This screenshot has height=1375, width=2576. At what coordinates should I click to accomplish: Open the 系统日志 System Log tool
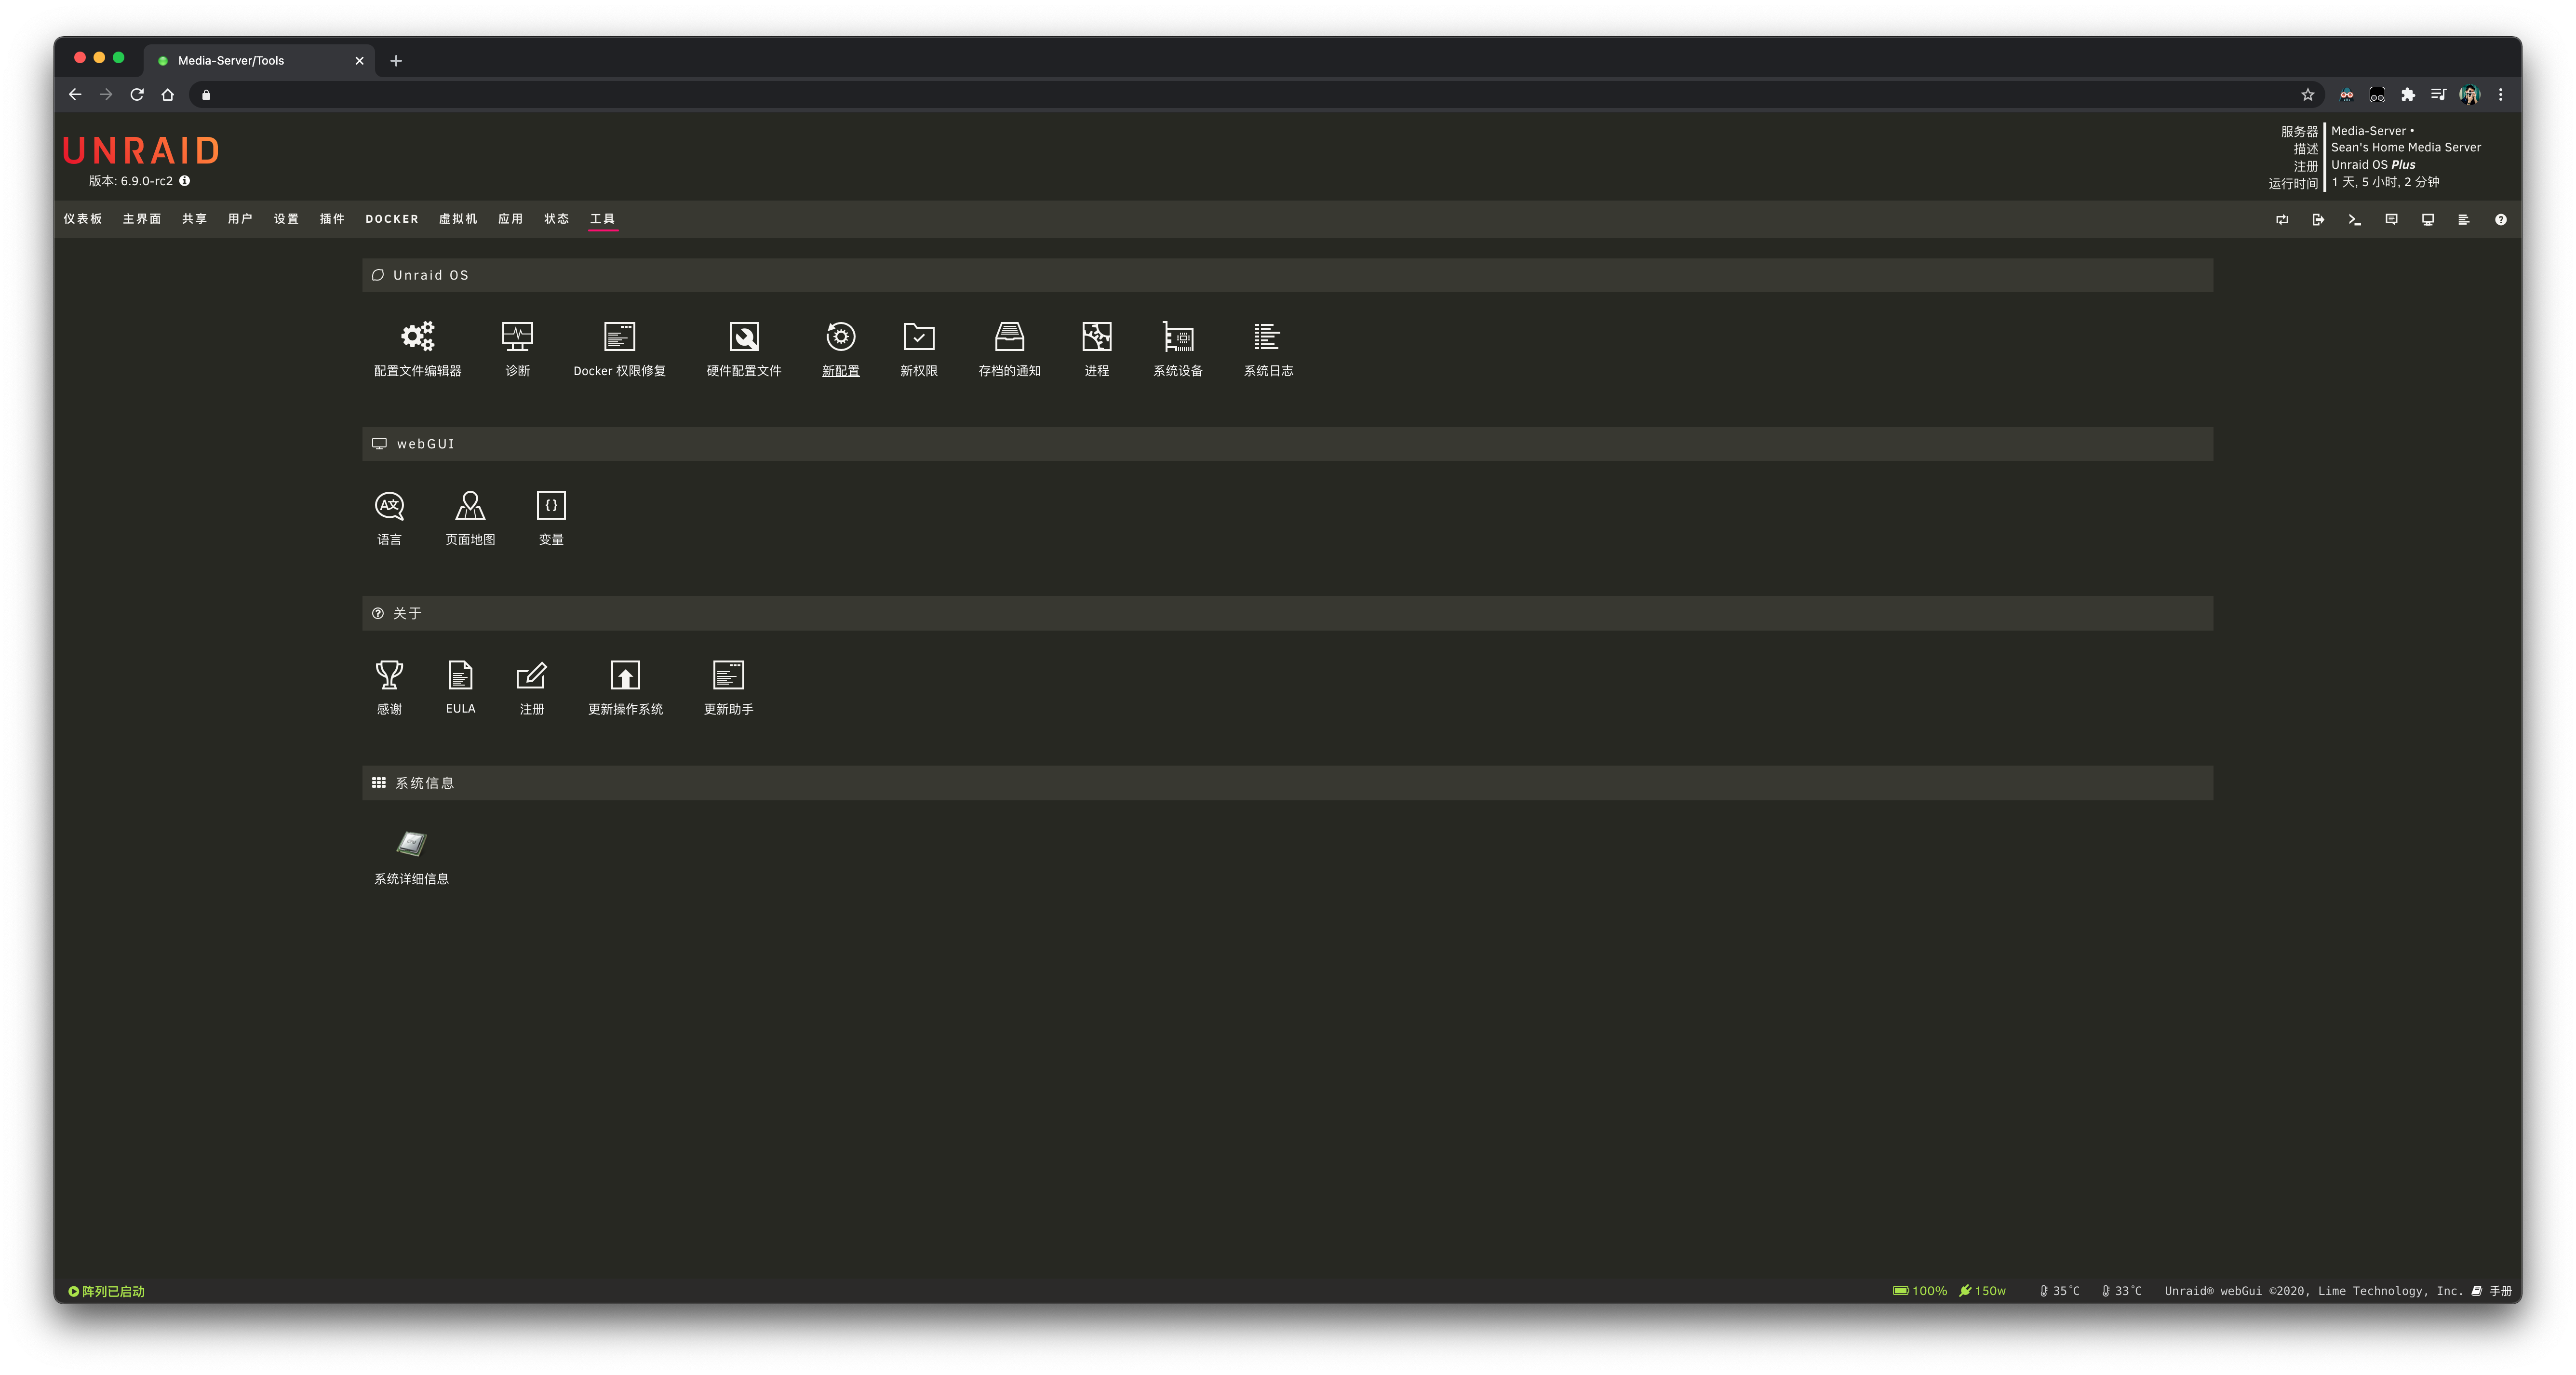1267,337
